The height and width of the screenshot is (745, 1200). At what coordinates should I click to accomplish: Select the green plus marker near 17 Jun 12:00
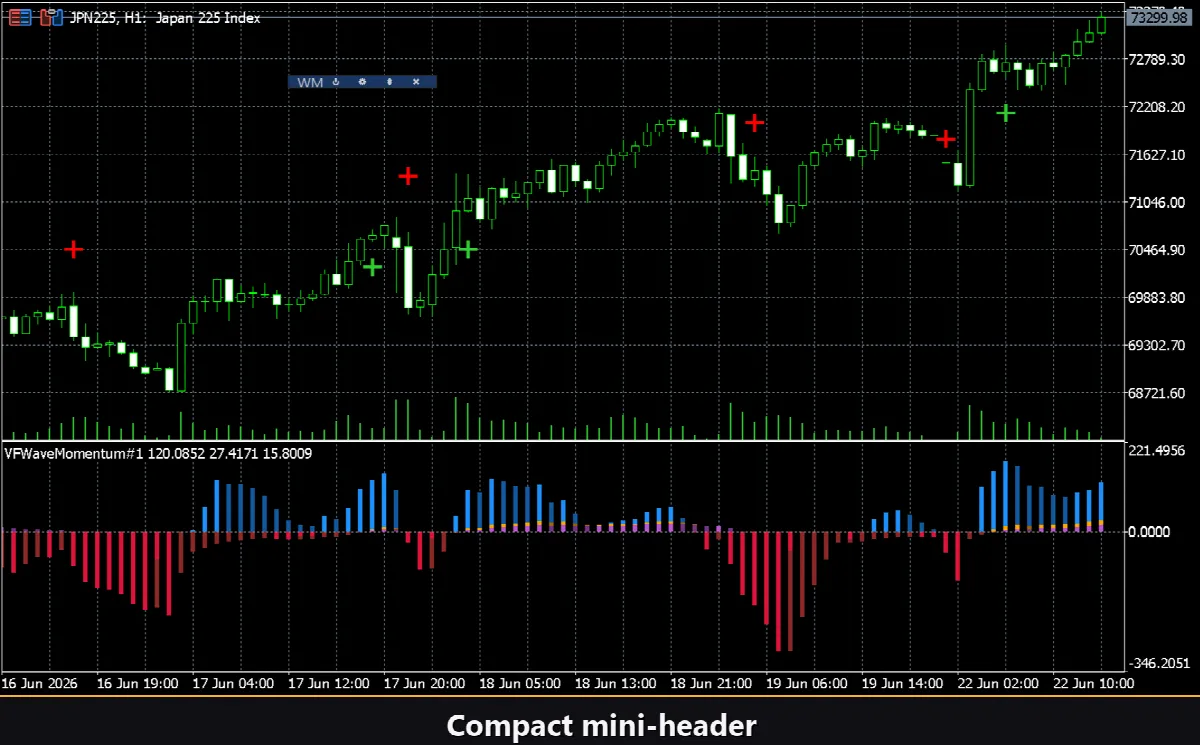(x=372, y=267)
